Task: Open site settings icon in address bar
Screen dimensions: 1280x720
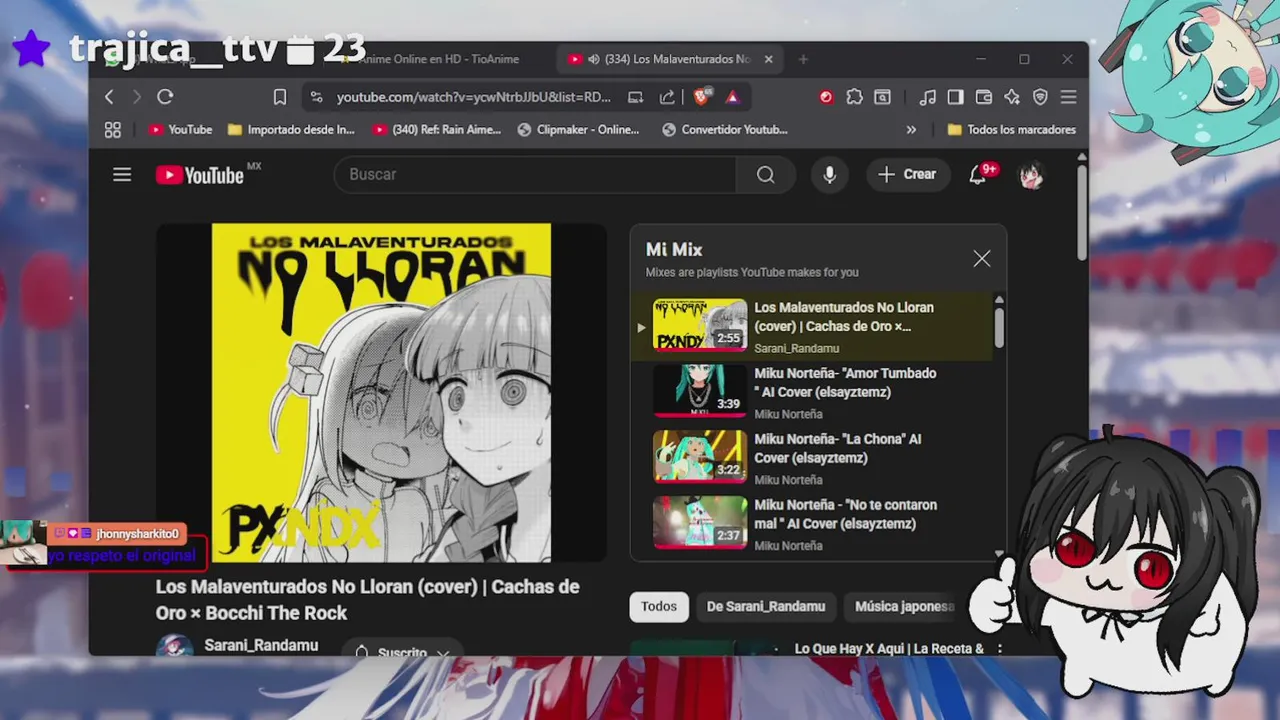Action: pyautogui.click(x=316, y=97)
